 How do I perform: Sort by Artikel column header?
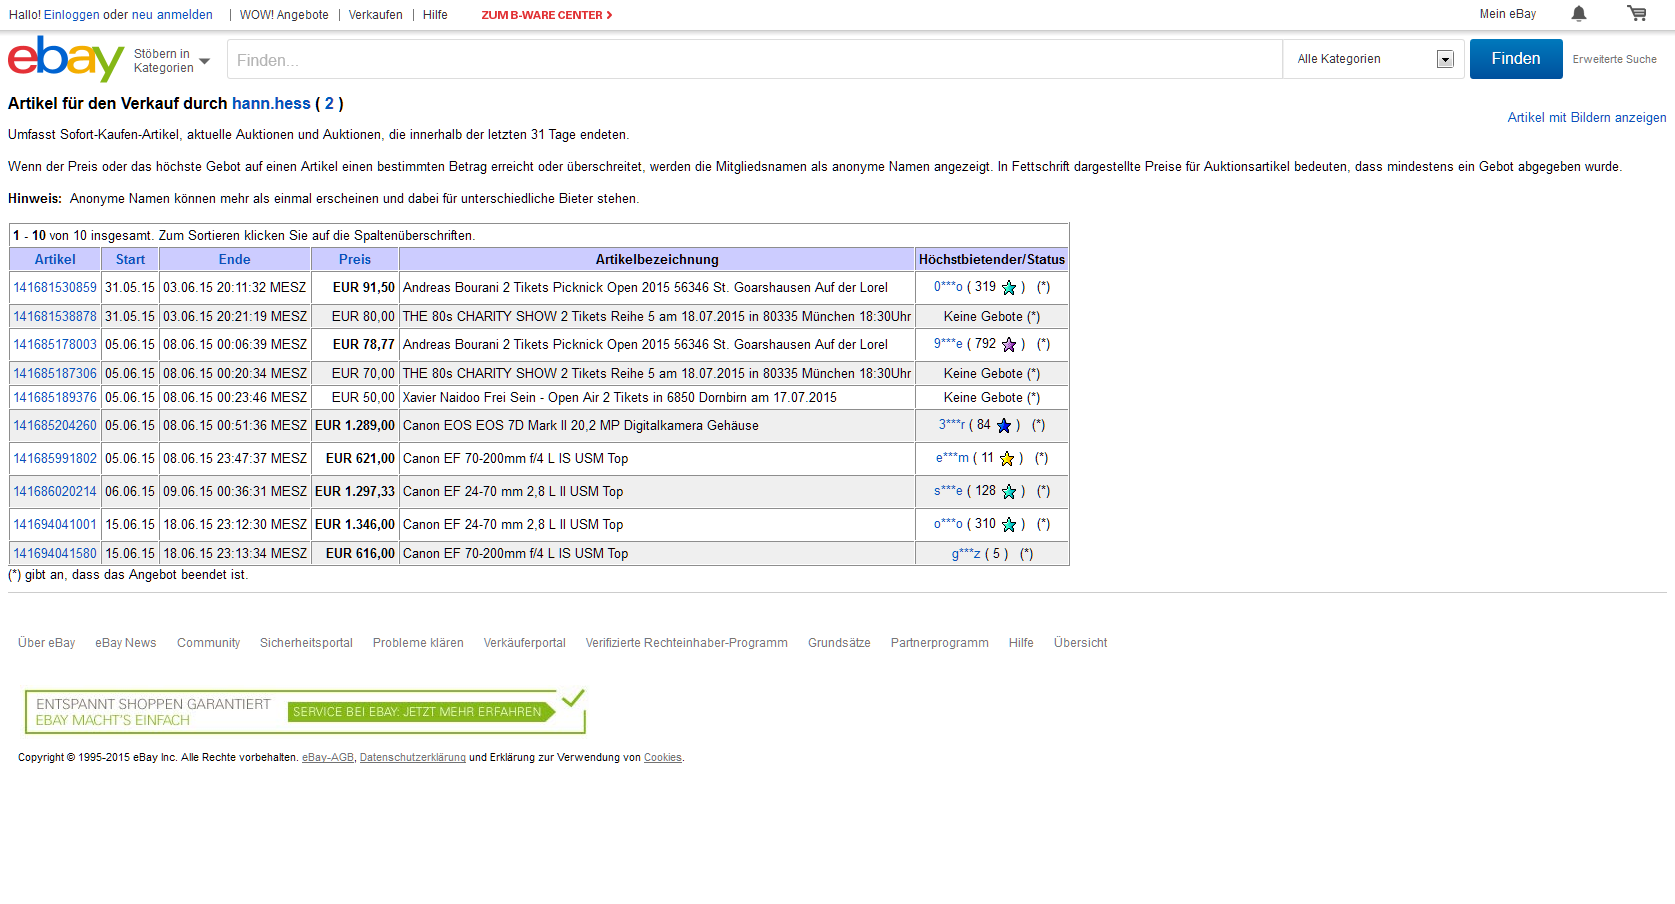55,260
